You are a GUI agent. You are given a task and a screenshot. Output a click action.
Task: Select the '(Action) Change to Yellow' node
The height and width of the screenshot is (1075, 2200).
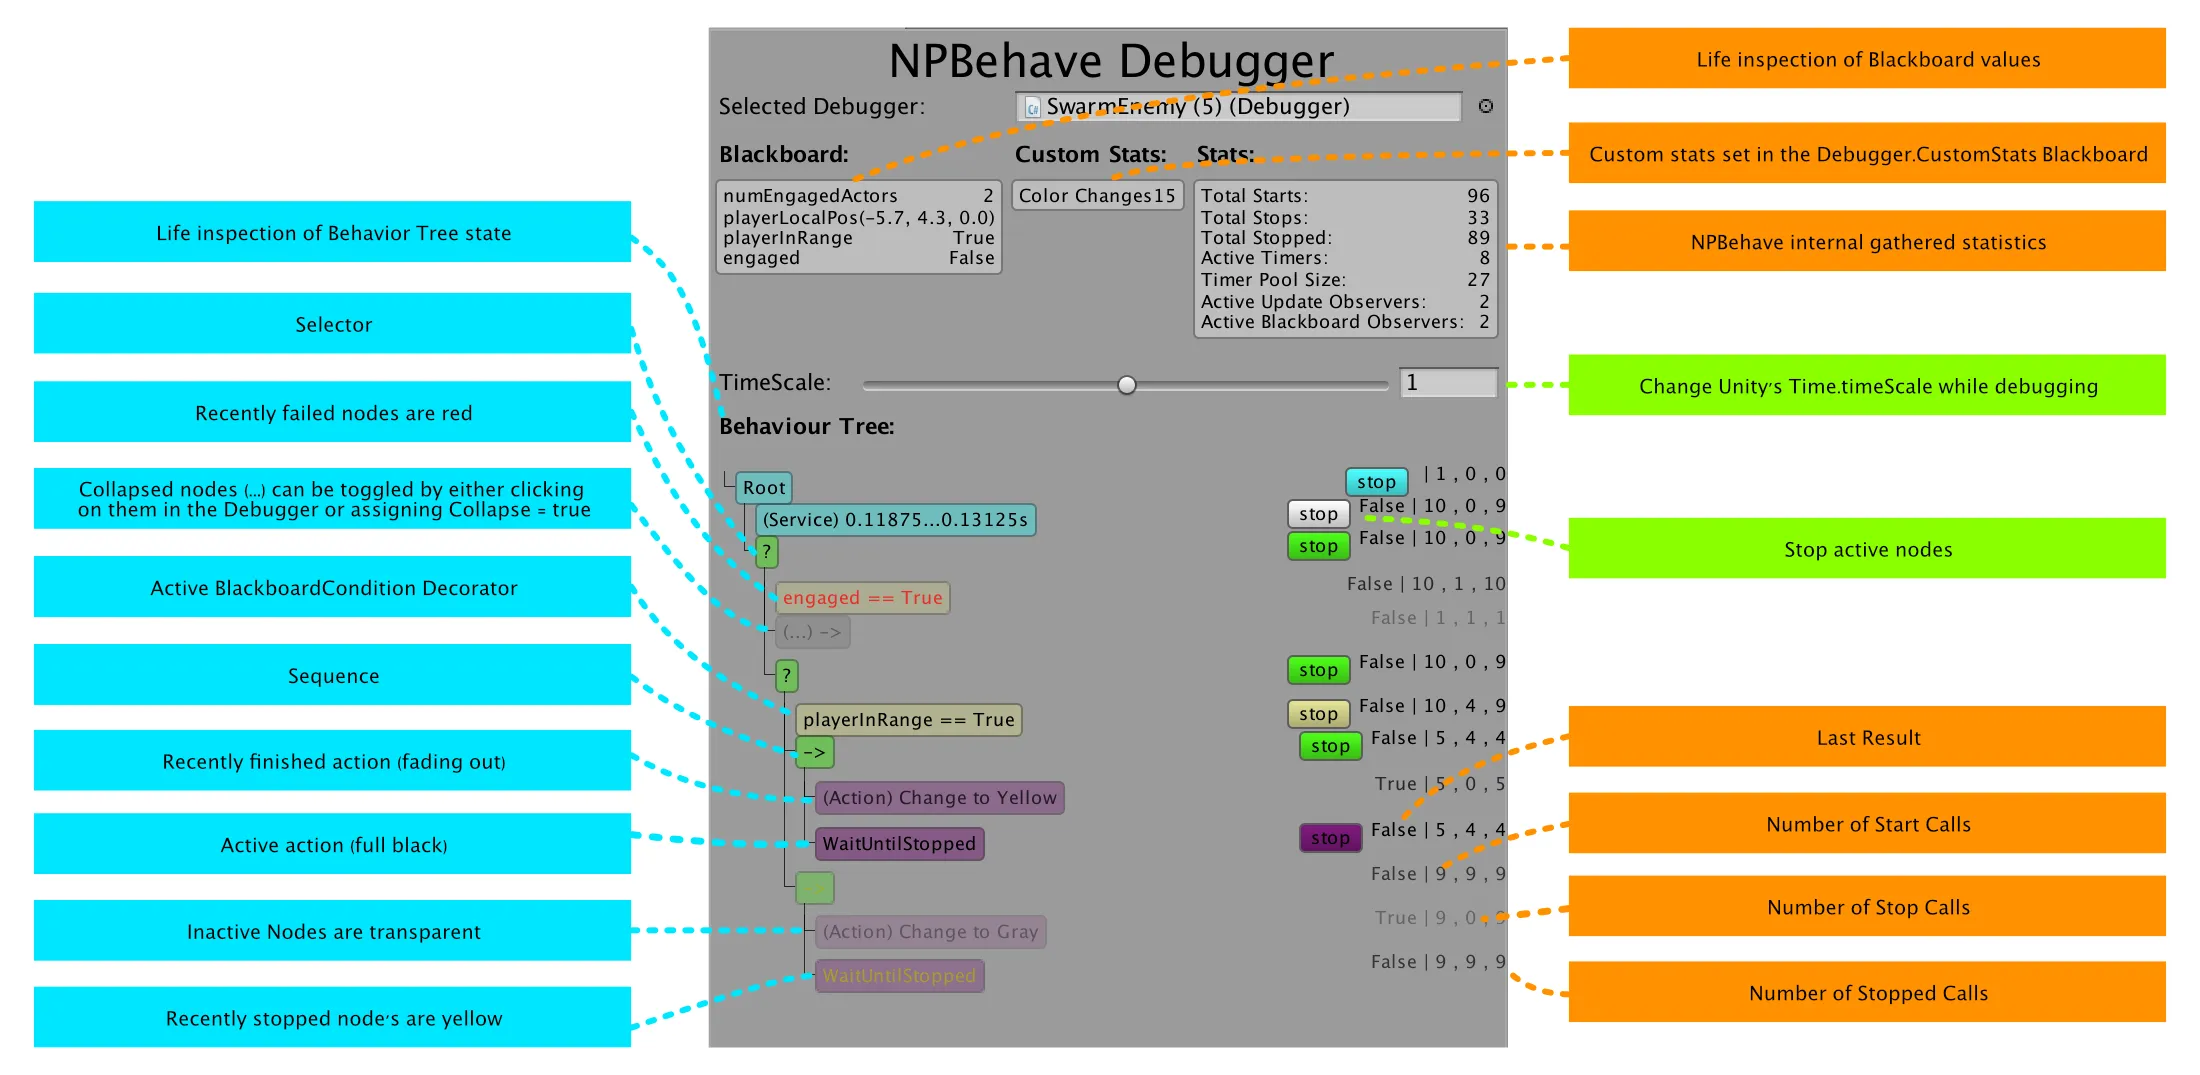click(940, 798)
